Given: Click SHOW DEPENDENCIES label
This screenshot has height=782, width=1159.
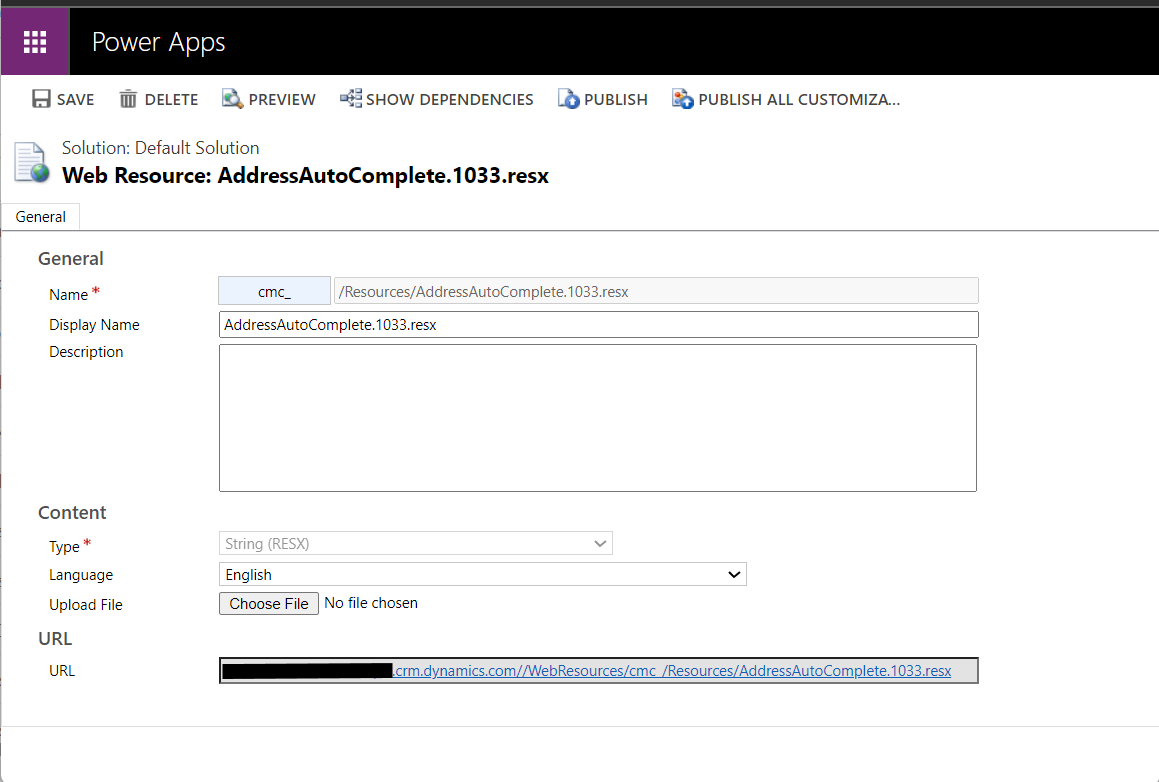Looking at the screenshot, I should coord(449,100).
